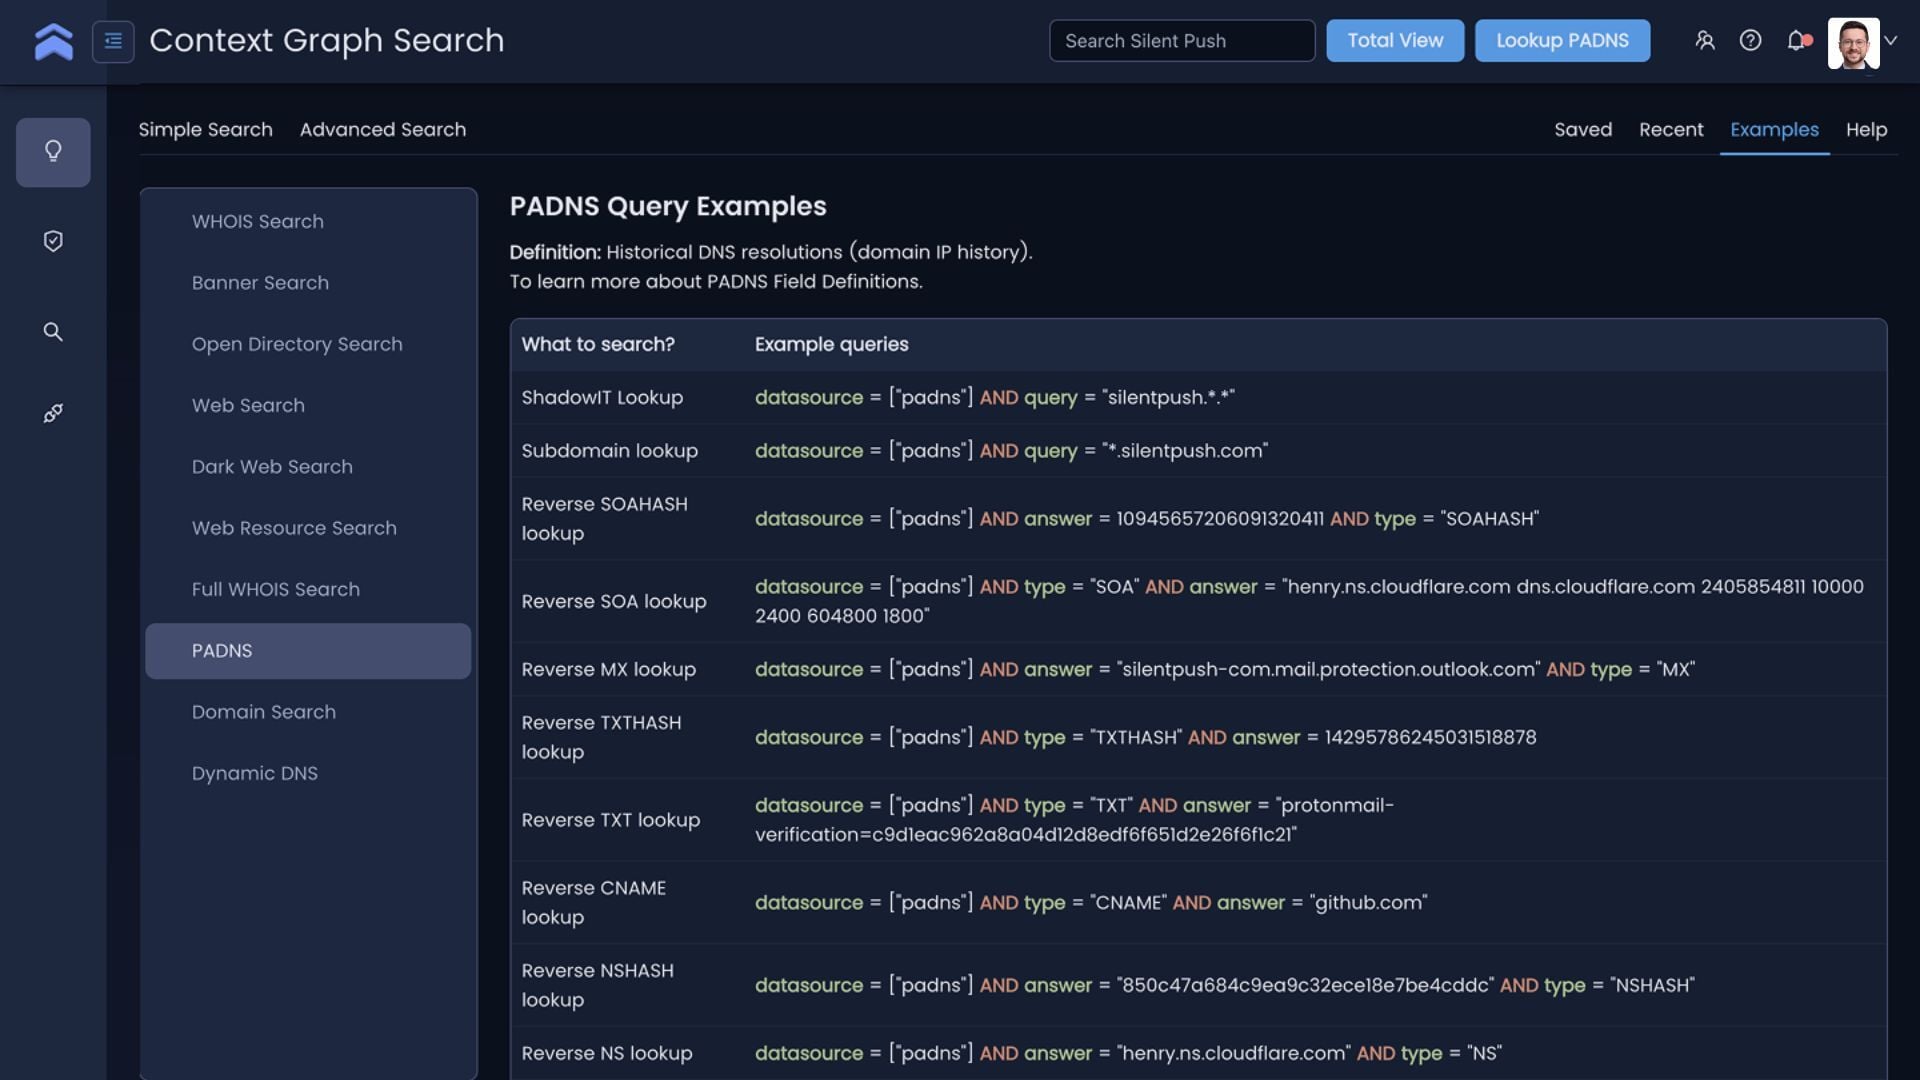Click the user group icon

coord(1705,41)
